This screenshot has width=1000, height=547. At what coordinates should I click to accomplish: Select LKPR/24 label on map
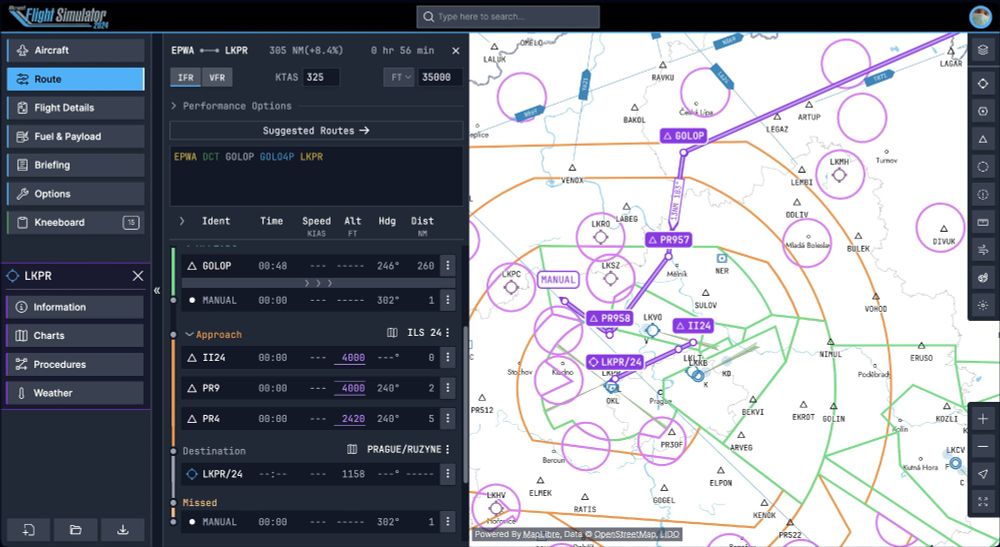pyautogui.click(x=615, y=362)
